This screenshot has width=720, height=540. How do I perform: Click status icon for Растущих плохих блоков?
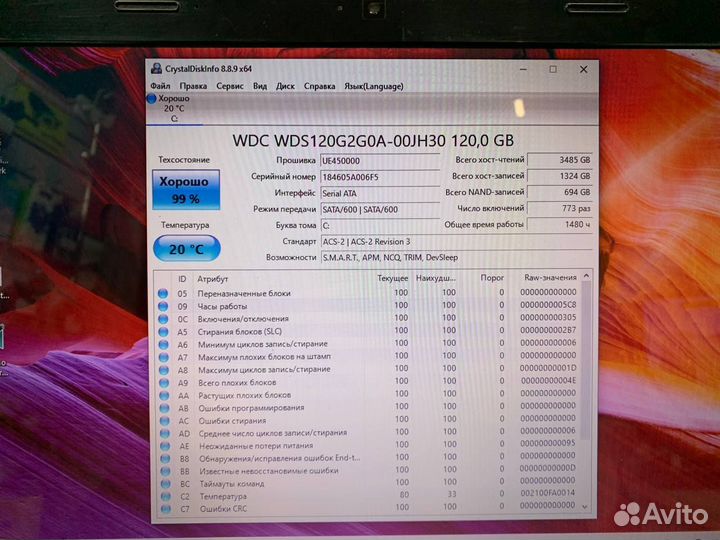(164, 395)
